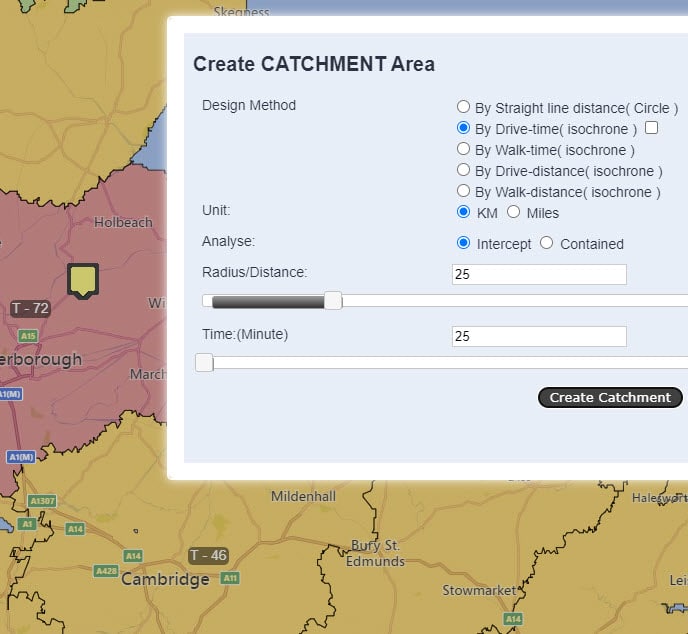Click the A15 road shield on the map
This screenshot has width=688, height=634.
coord(29,336)
